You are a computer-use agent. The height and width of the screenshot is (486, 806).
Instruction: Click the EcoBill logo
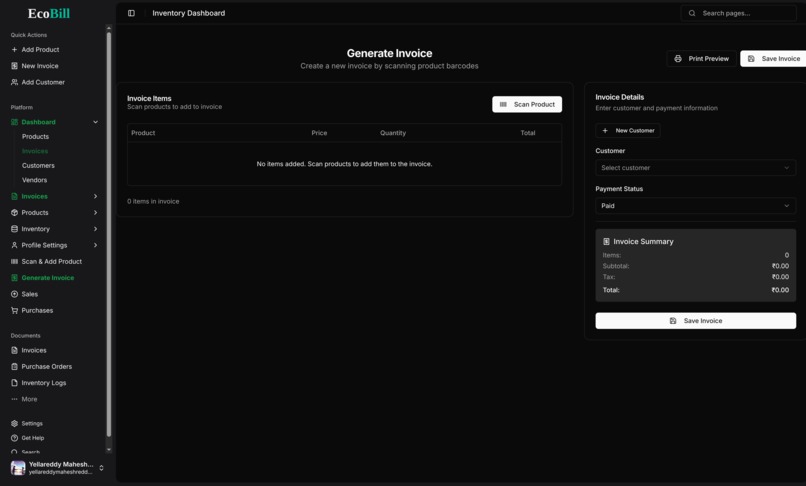click(49, 13)
